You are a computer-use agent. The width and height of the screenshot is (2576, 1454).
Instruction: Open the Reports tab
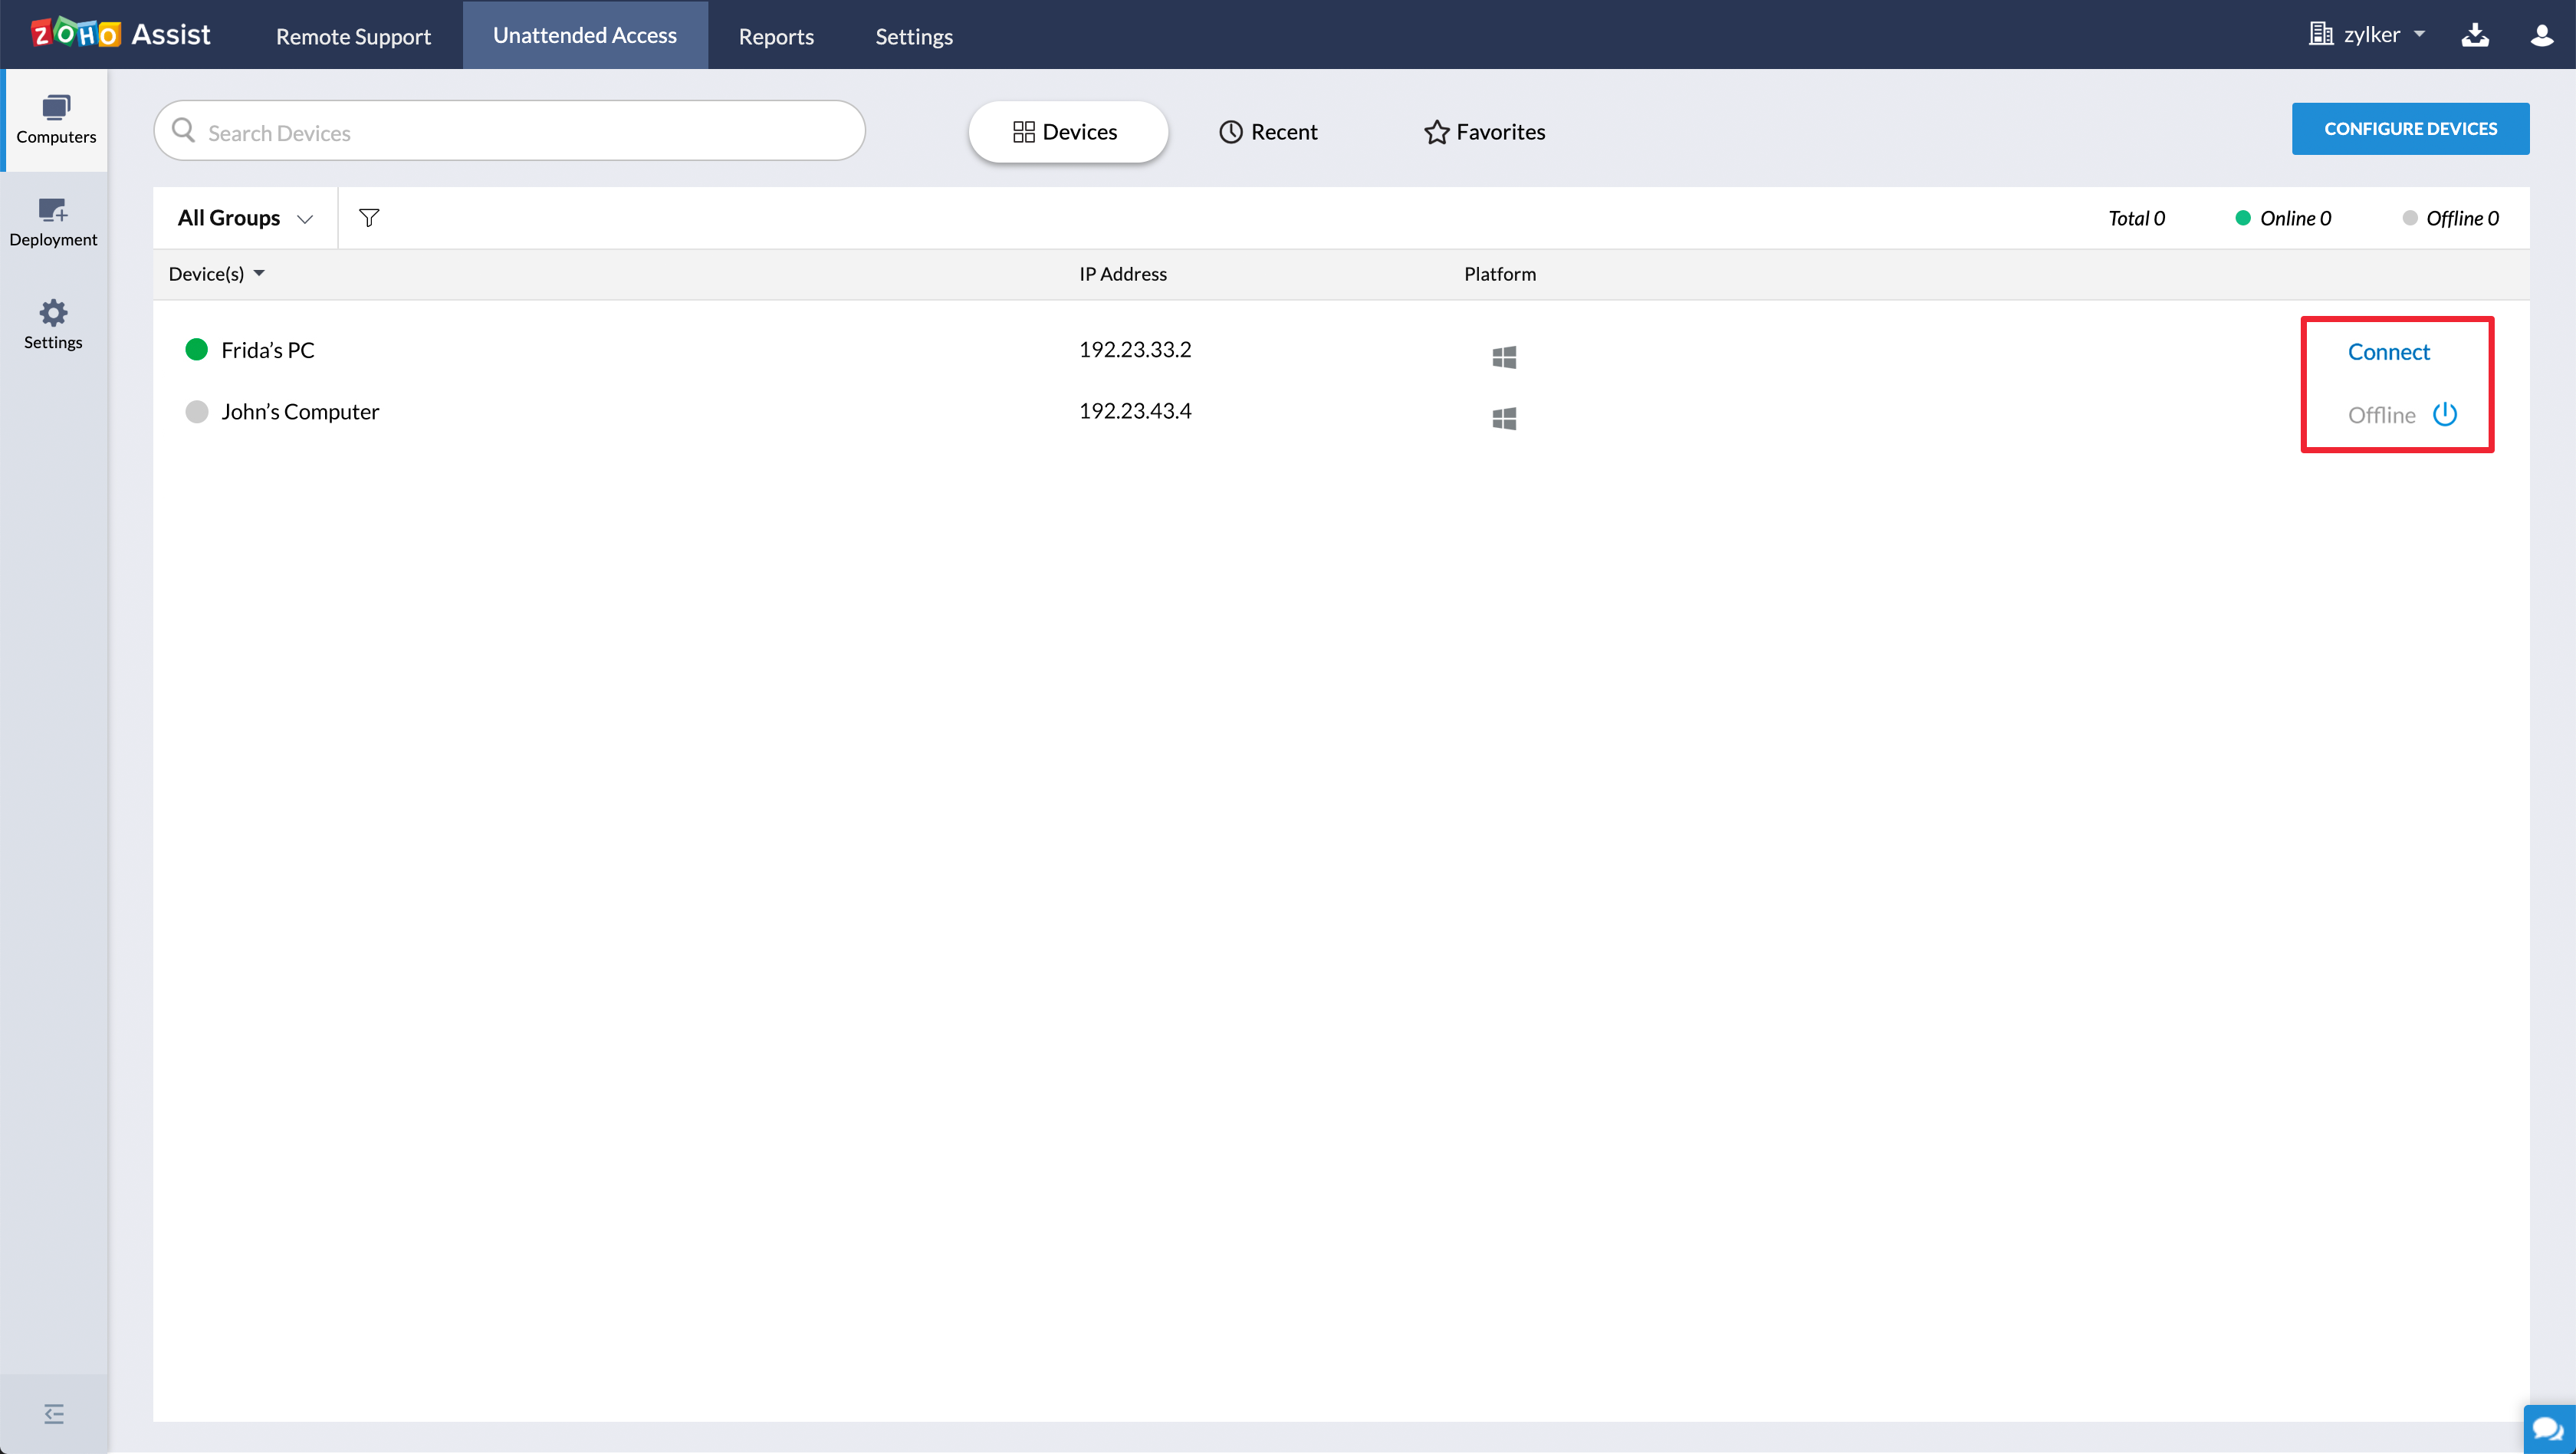(776, 36)
